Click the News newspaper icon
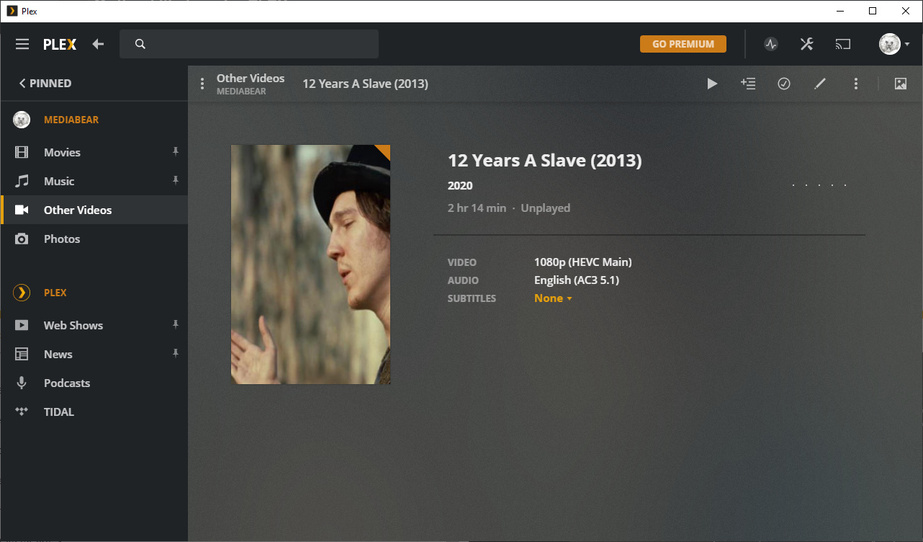Image resolution: width=923 pixels, height=542 pixels. click(22, 354)
